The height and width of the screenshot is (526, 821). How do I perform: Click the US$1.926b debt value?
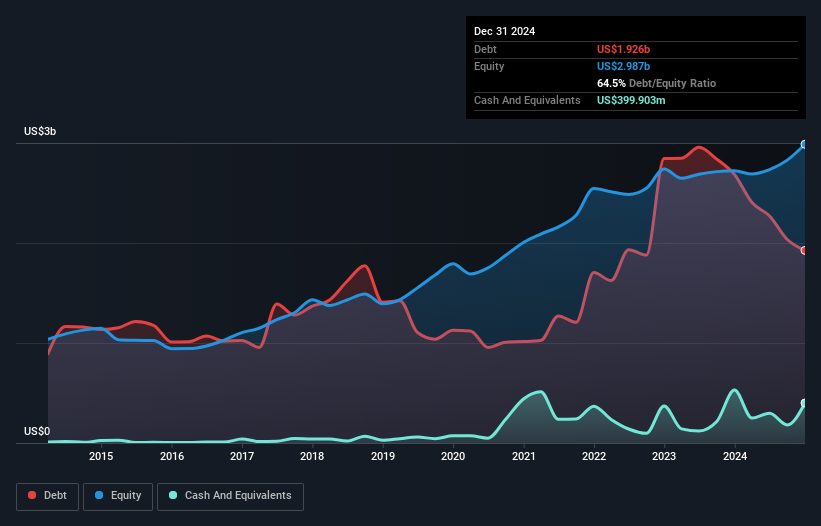pos(623,49)
